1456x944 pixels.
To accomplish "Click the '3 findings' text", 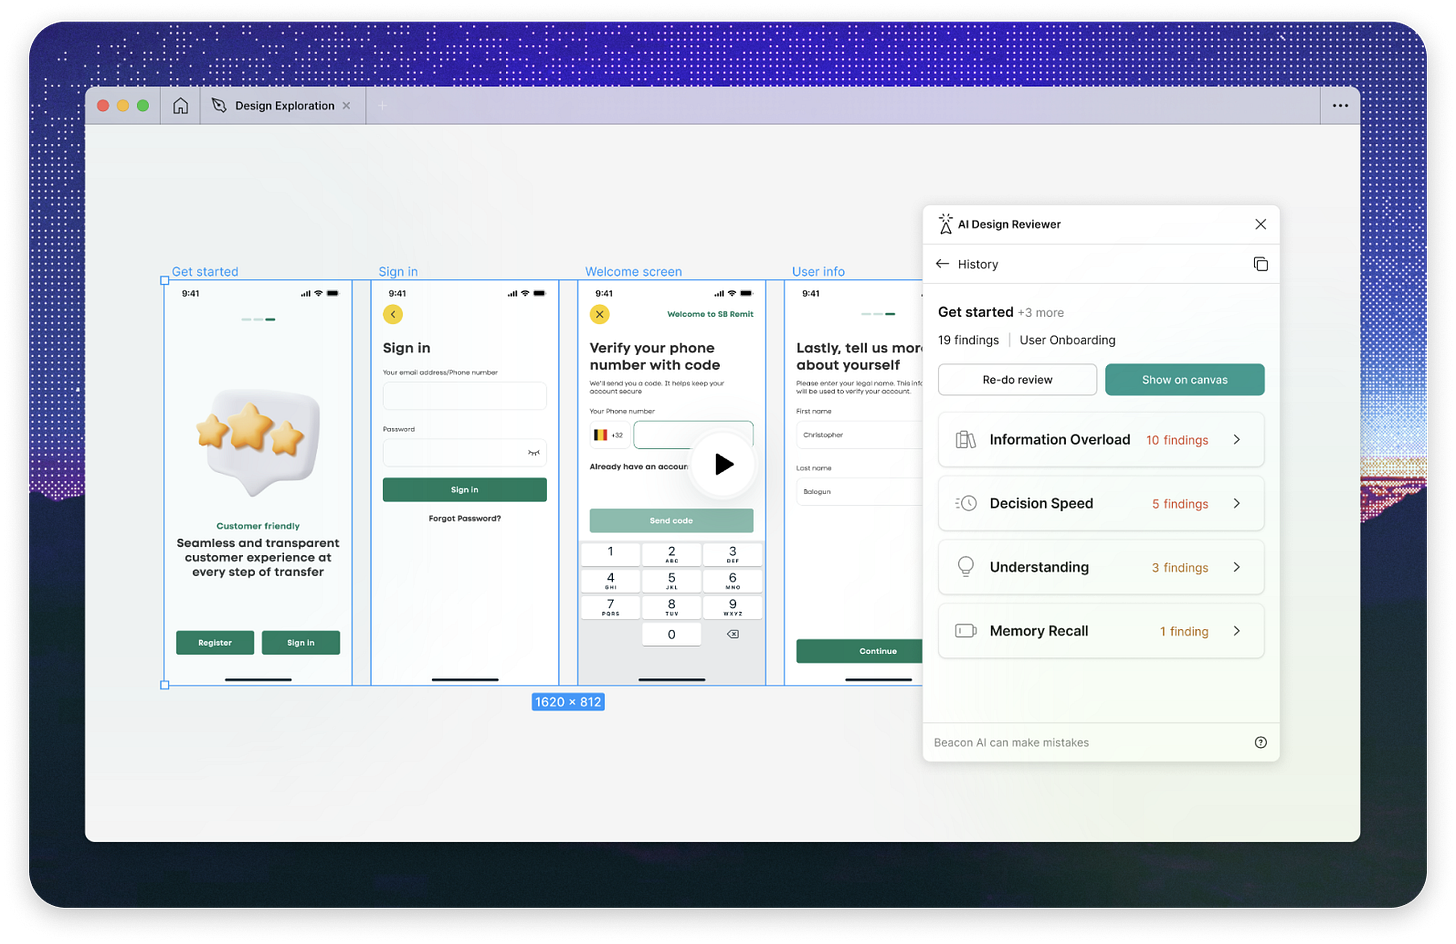I will (1180, 568).
